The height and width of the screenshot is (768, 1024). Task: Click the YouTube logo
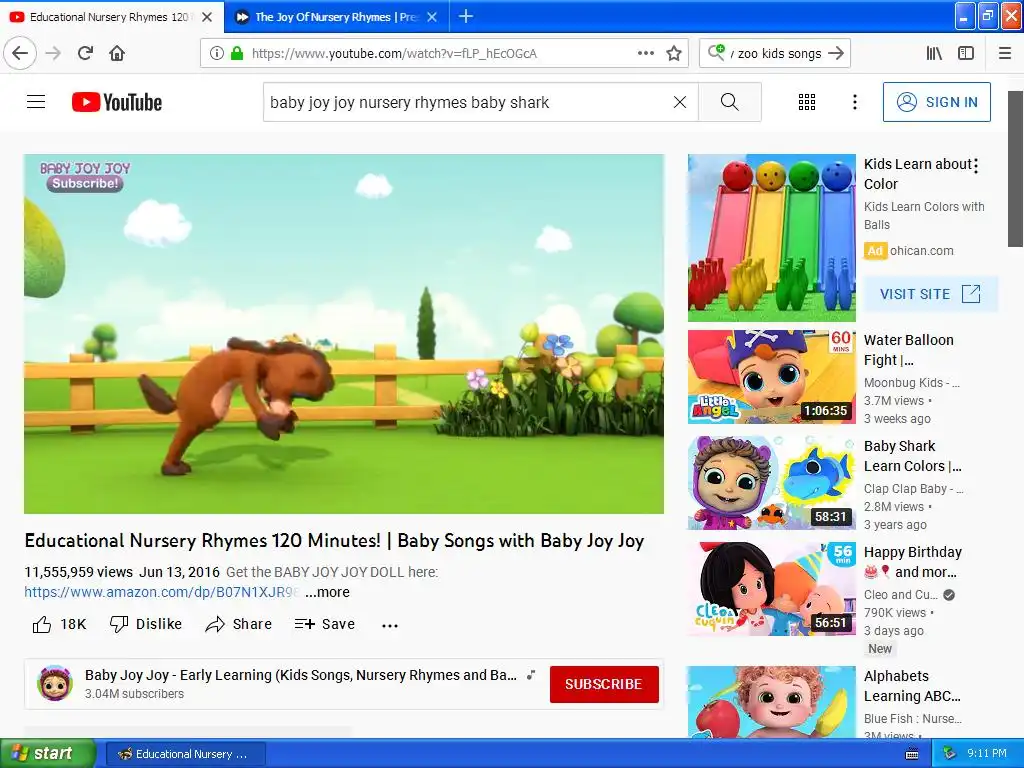[117, 102]
